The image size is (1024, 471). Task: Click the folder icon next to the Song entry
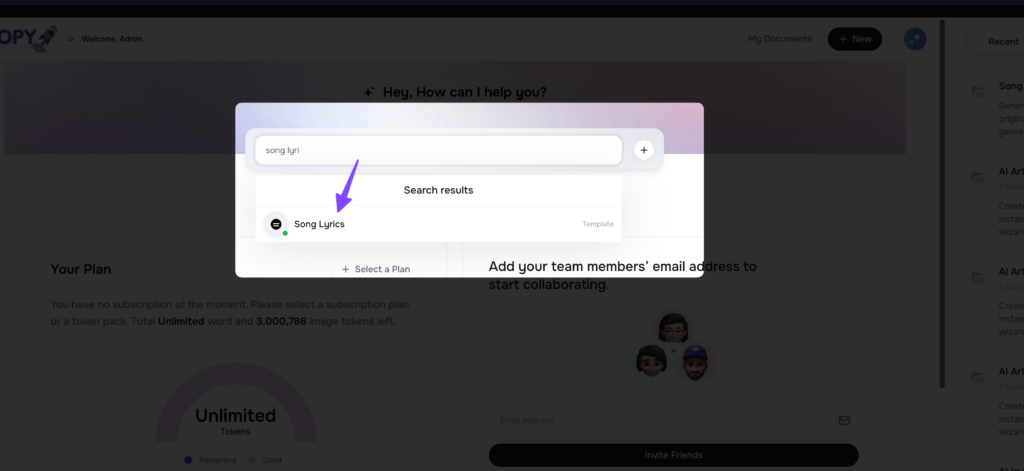tap(977, 92)
